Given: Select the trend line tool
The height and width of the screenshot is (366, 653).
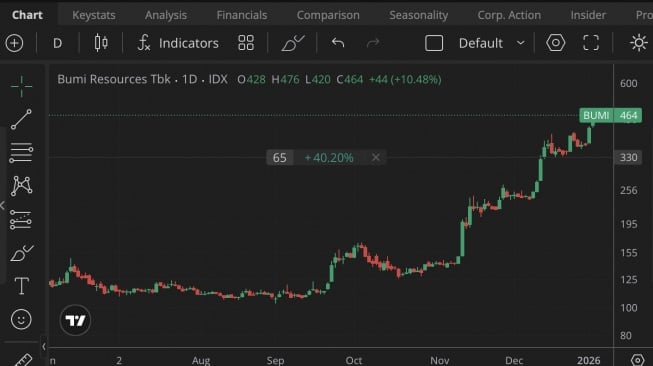Looking at the screenshot, I should [21, 119].
